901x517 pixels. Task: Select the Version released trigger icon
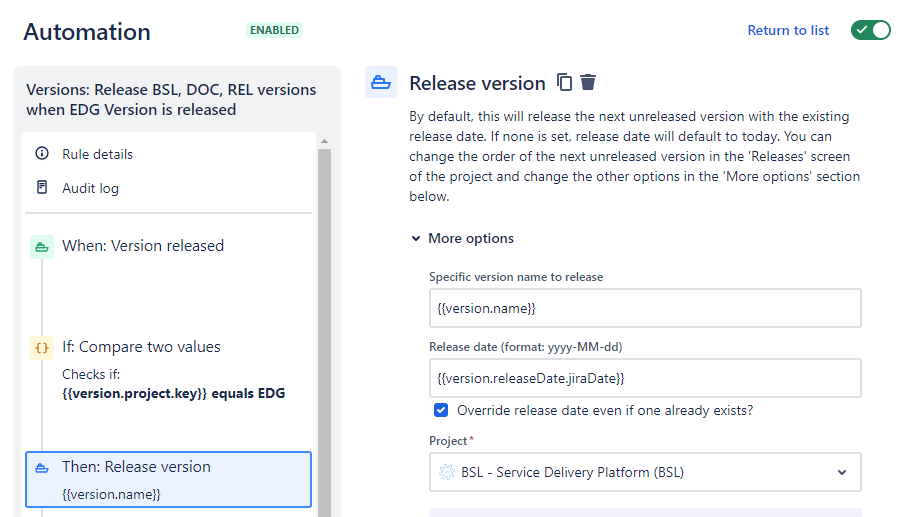click(x=42, y=247)
